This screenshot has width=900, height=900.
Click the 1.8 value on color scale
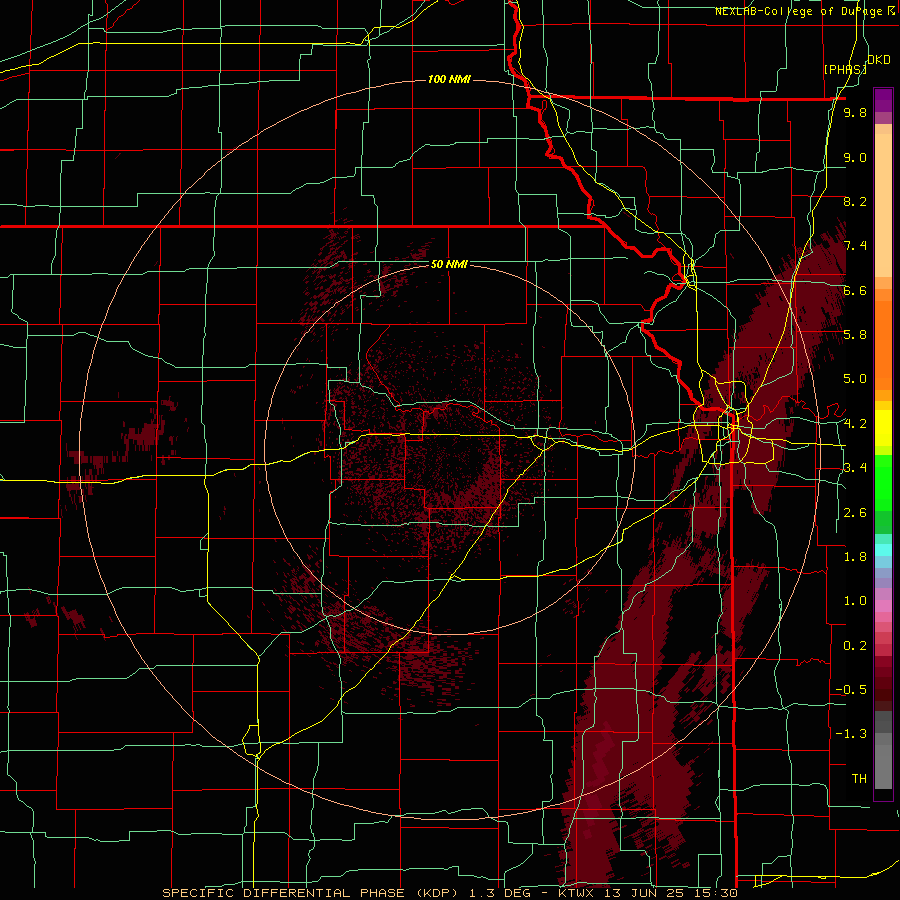[855, 557]
